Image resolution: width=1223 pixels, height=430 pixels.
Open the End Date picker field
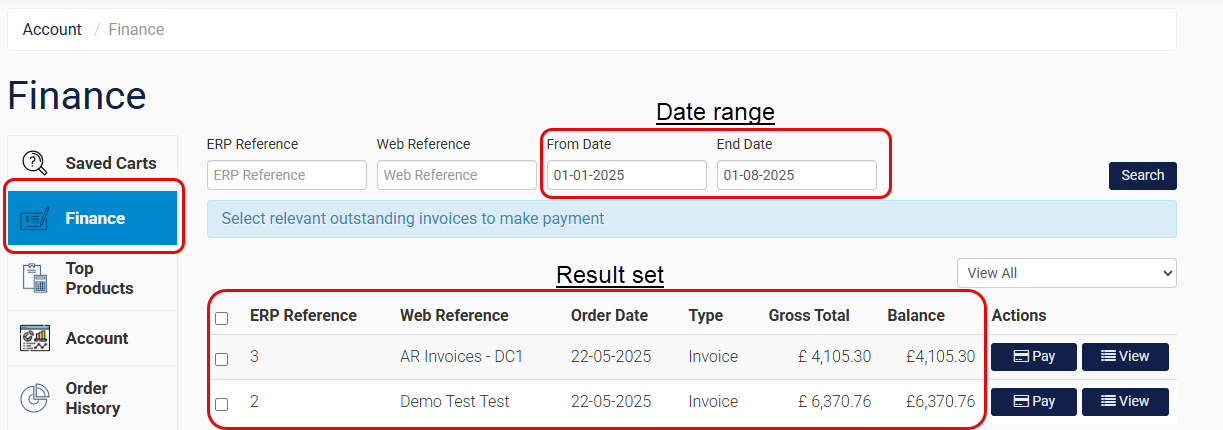click(x=796, y=175)
